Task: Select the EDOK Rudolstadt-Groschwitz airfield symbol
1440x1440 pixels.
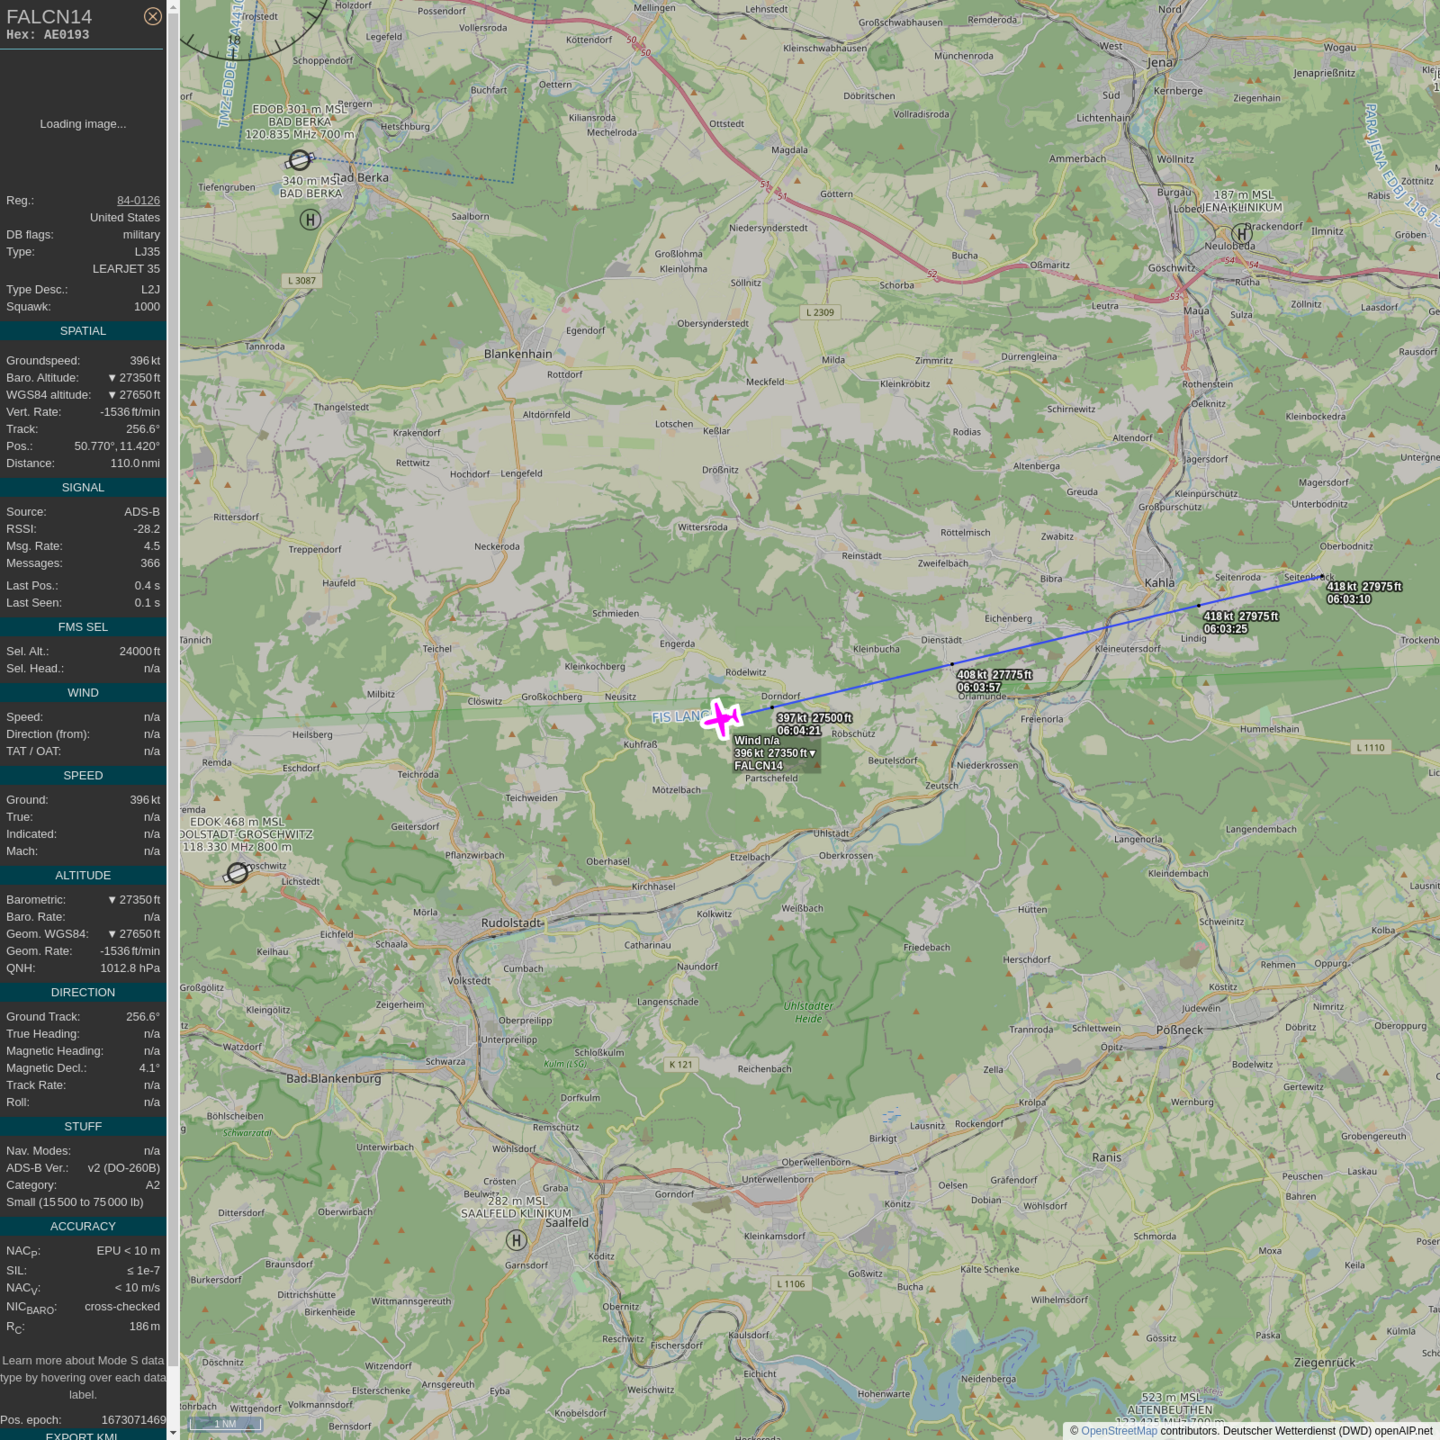Action: [237, 872]
